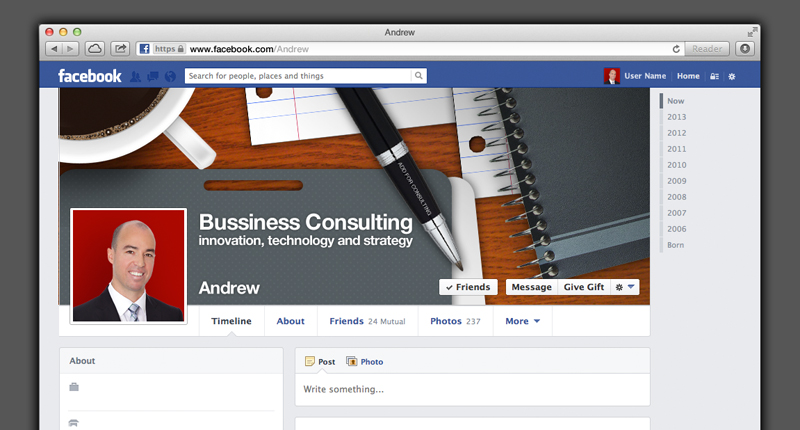Image resolution: width=800 pixels, height=430 pixels.
Task: Click the Message button
Action: click(x=532, y=287)
